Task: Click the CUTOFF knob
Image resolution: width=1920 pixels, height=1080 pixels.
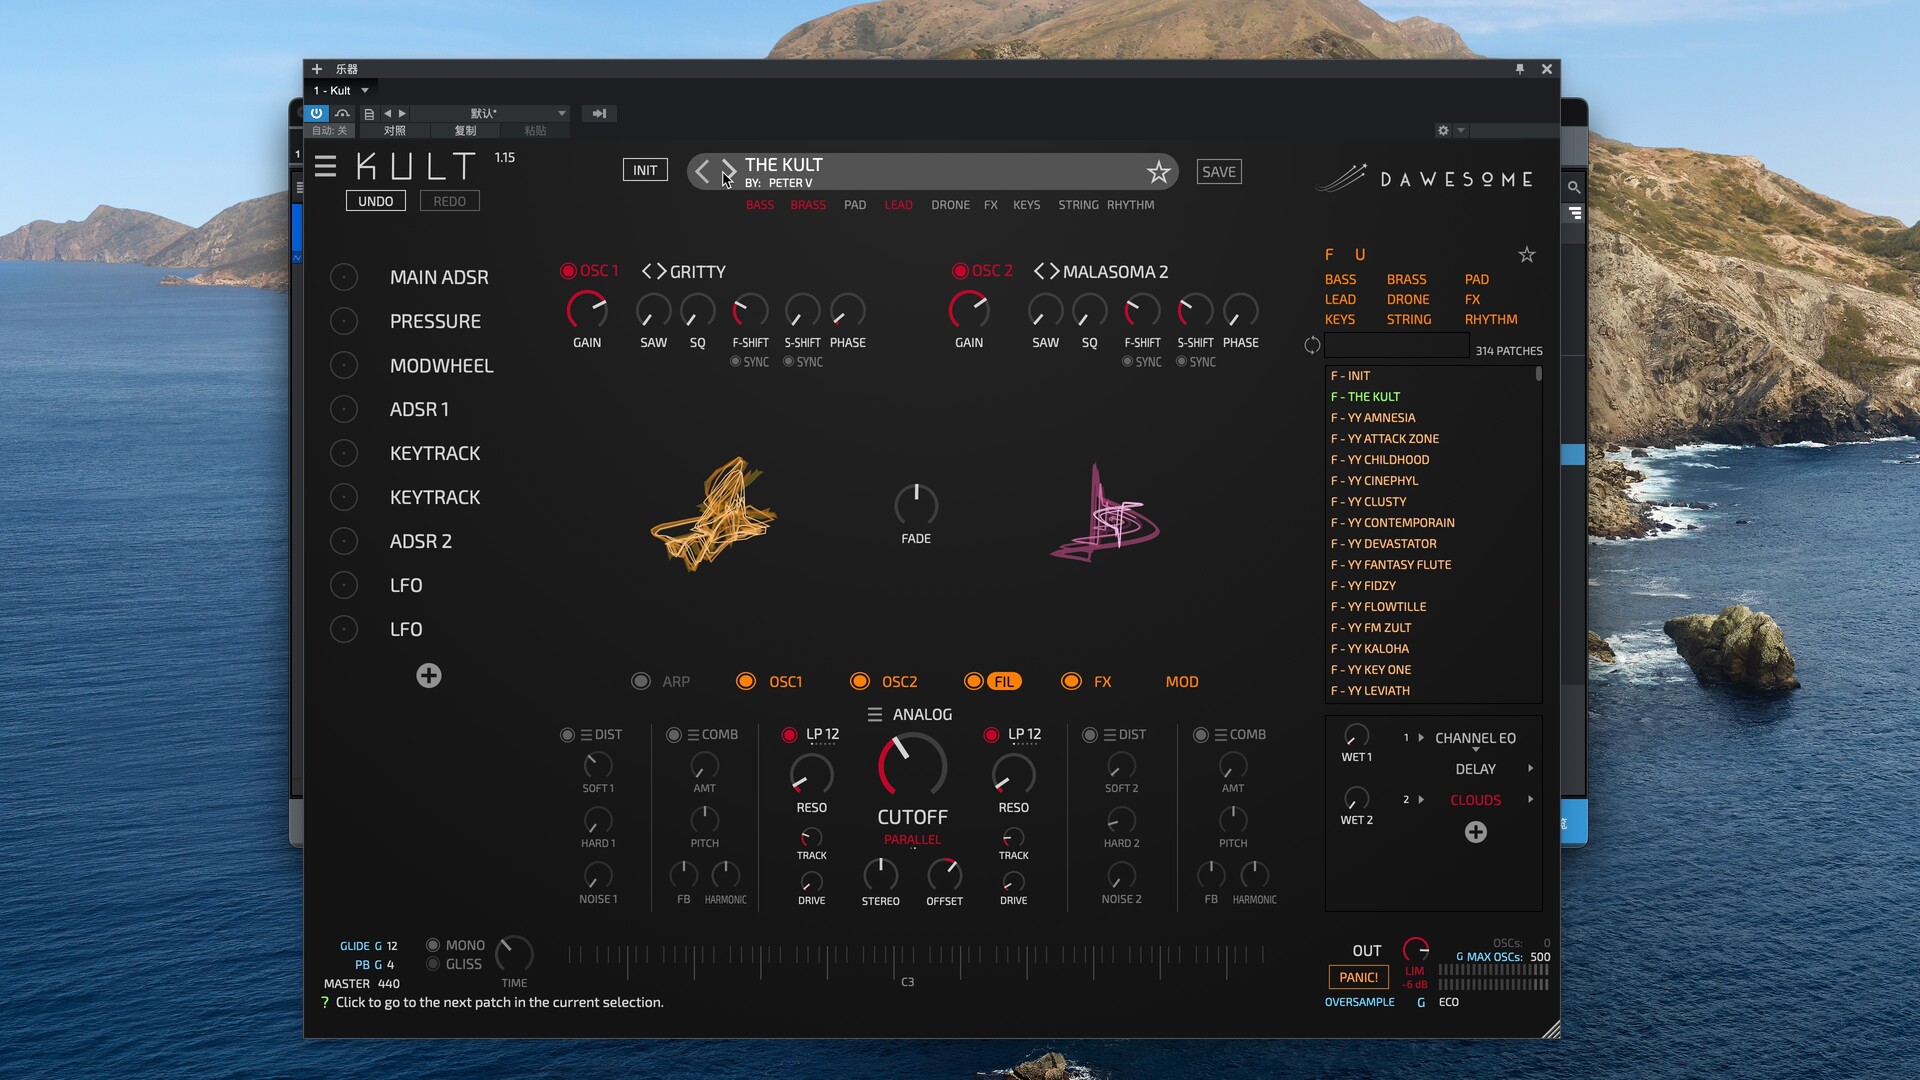Action: click(912, 767)
